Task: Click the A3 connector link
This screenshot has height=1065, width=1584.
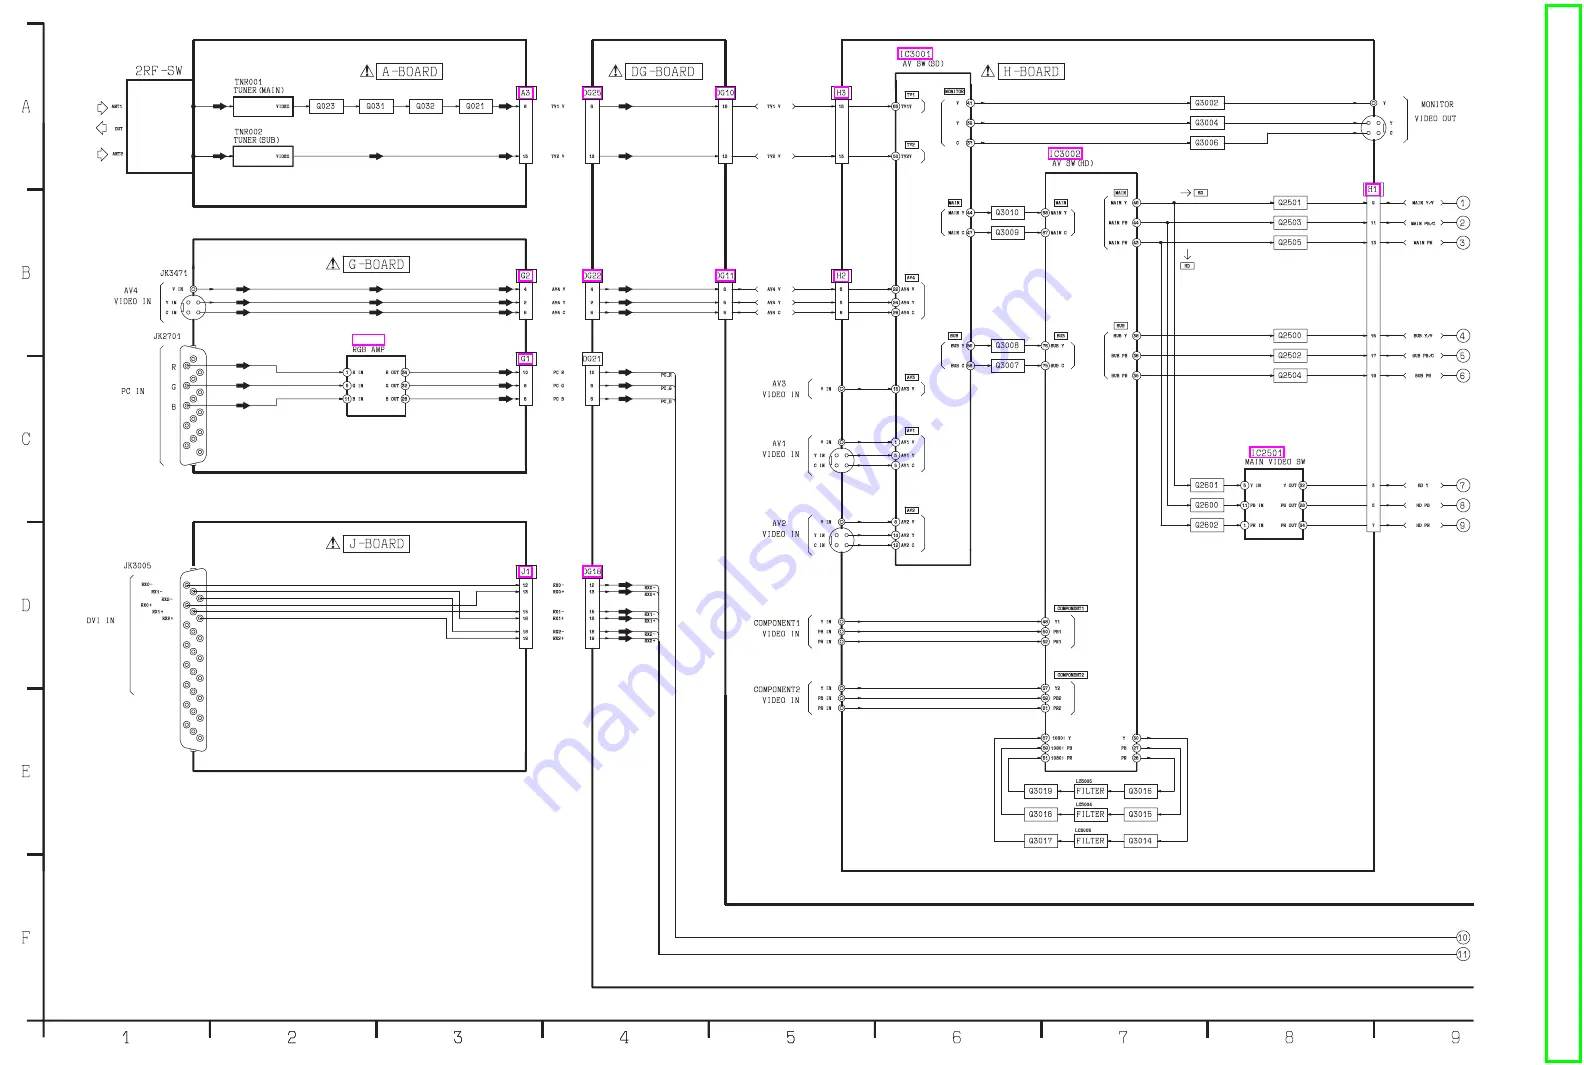Action: coord(526,93)
